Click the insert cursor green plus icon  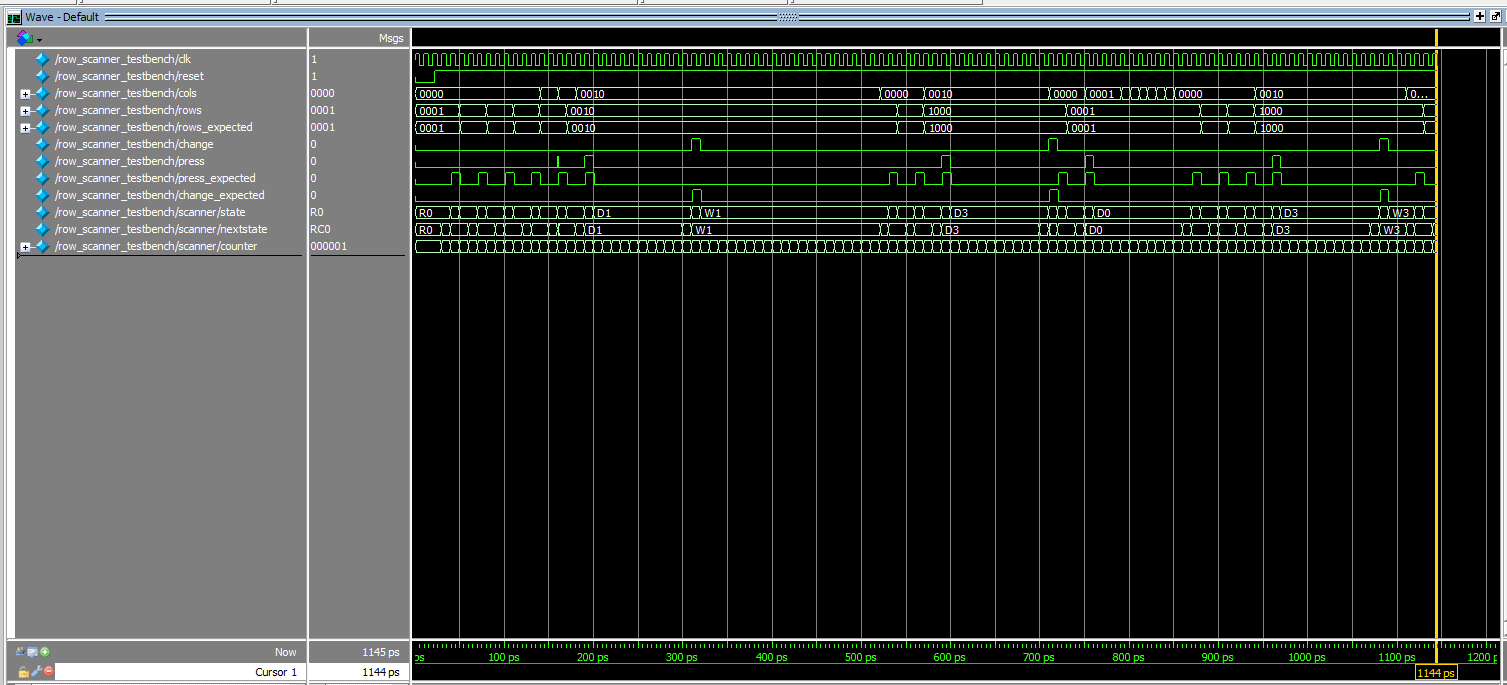45,652
